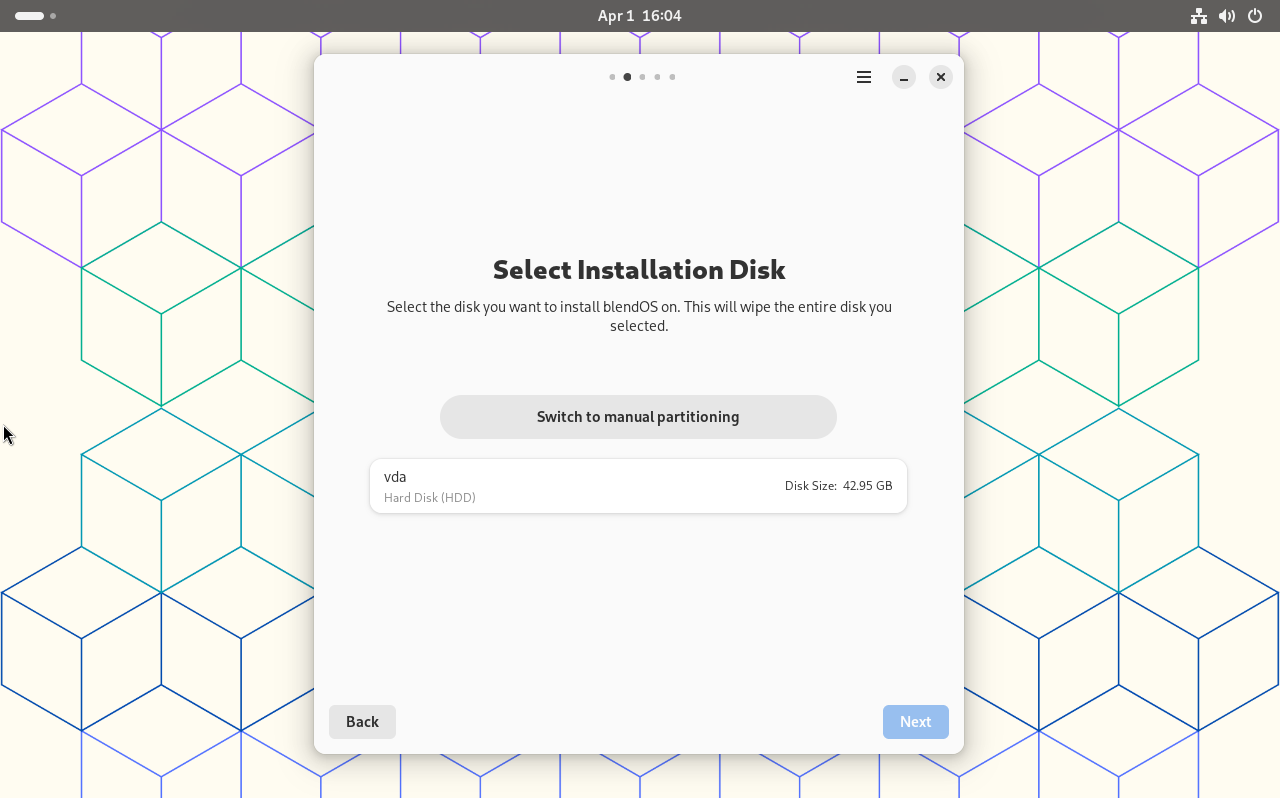
Task: Click the third page indicator dot
Action: coord(642,77)
